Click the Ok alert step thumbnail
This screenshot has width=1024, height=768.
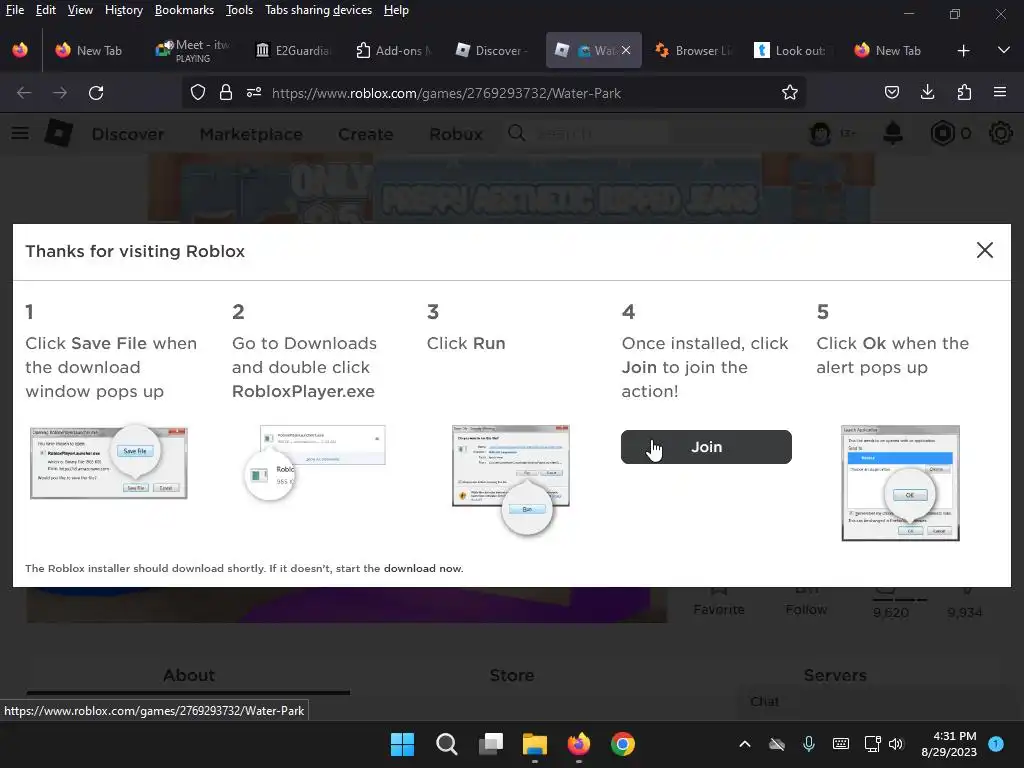coord(901,483)
